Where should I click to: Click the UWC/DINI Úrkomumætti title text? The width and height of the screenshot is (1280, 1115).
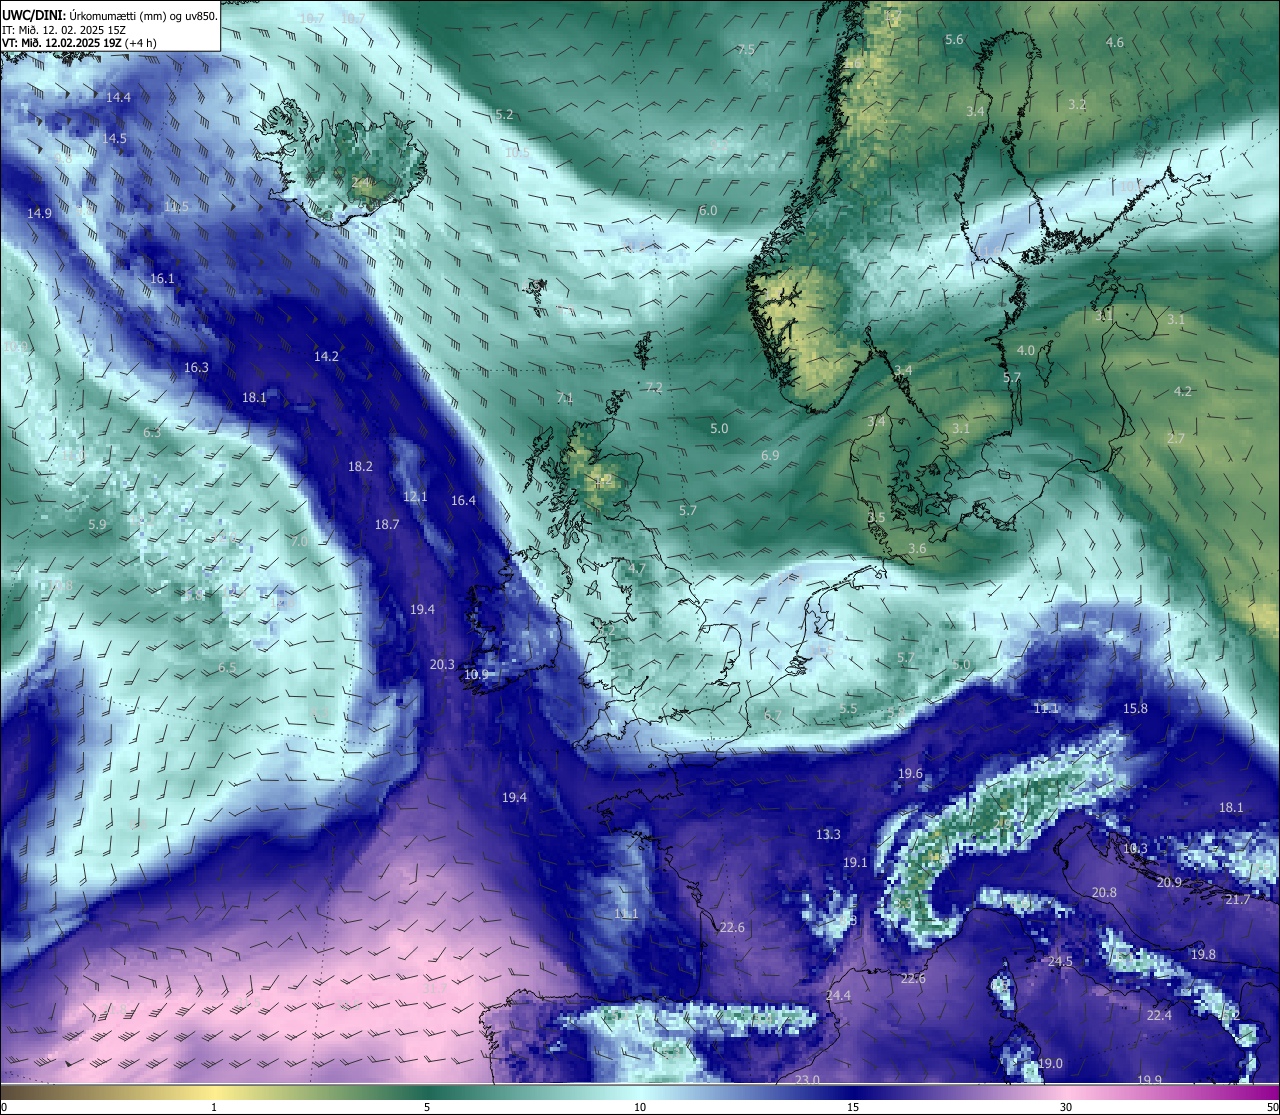point(109,16)
